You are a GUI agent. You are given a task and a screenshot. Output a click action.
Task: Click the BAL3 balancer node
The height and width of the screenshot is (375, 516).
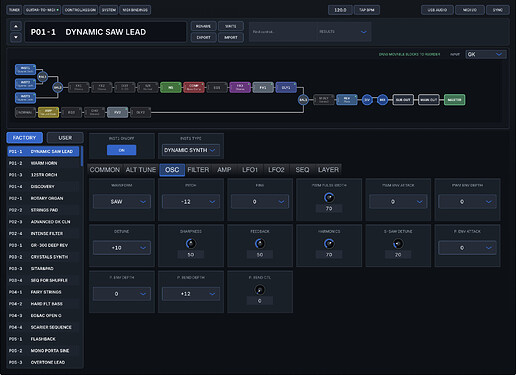click(x=303, y=100)
